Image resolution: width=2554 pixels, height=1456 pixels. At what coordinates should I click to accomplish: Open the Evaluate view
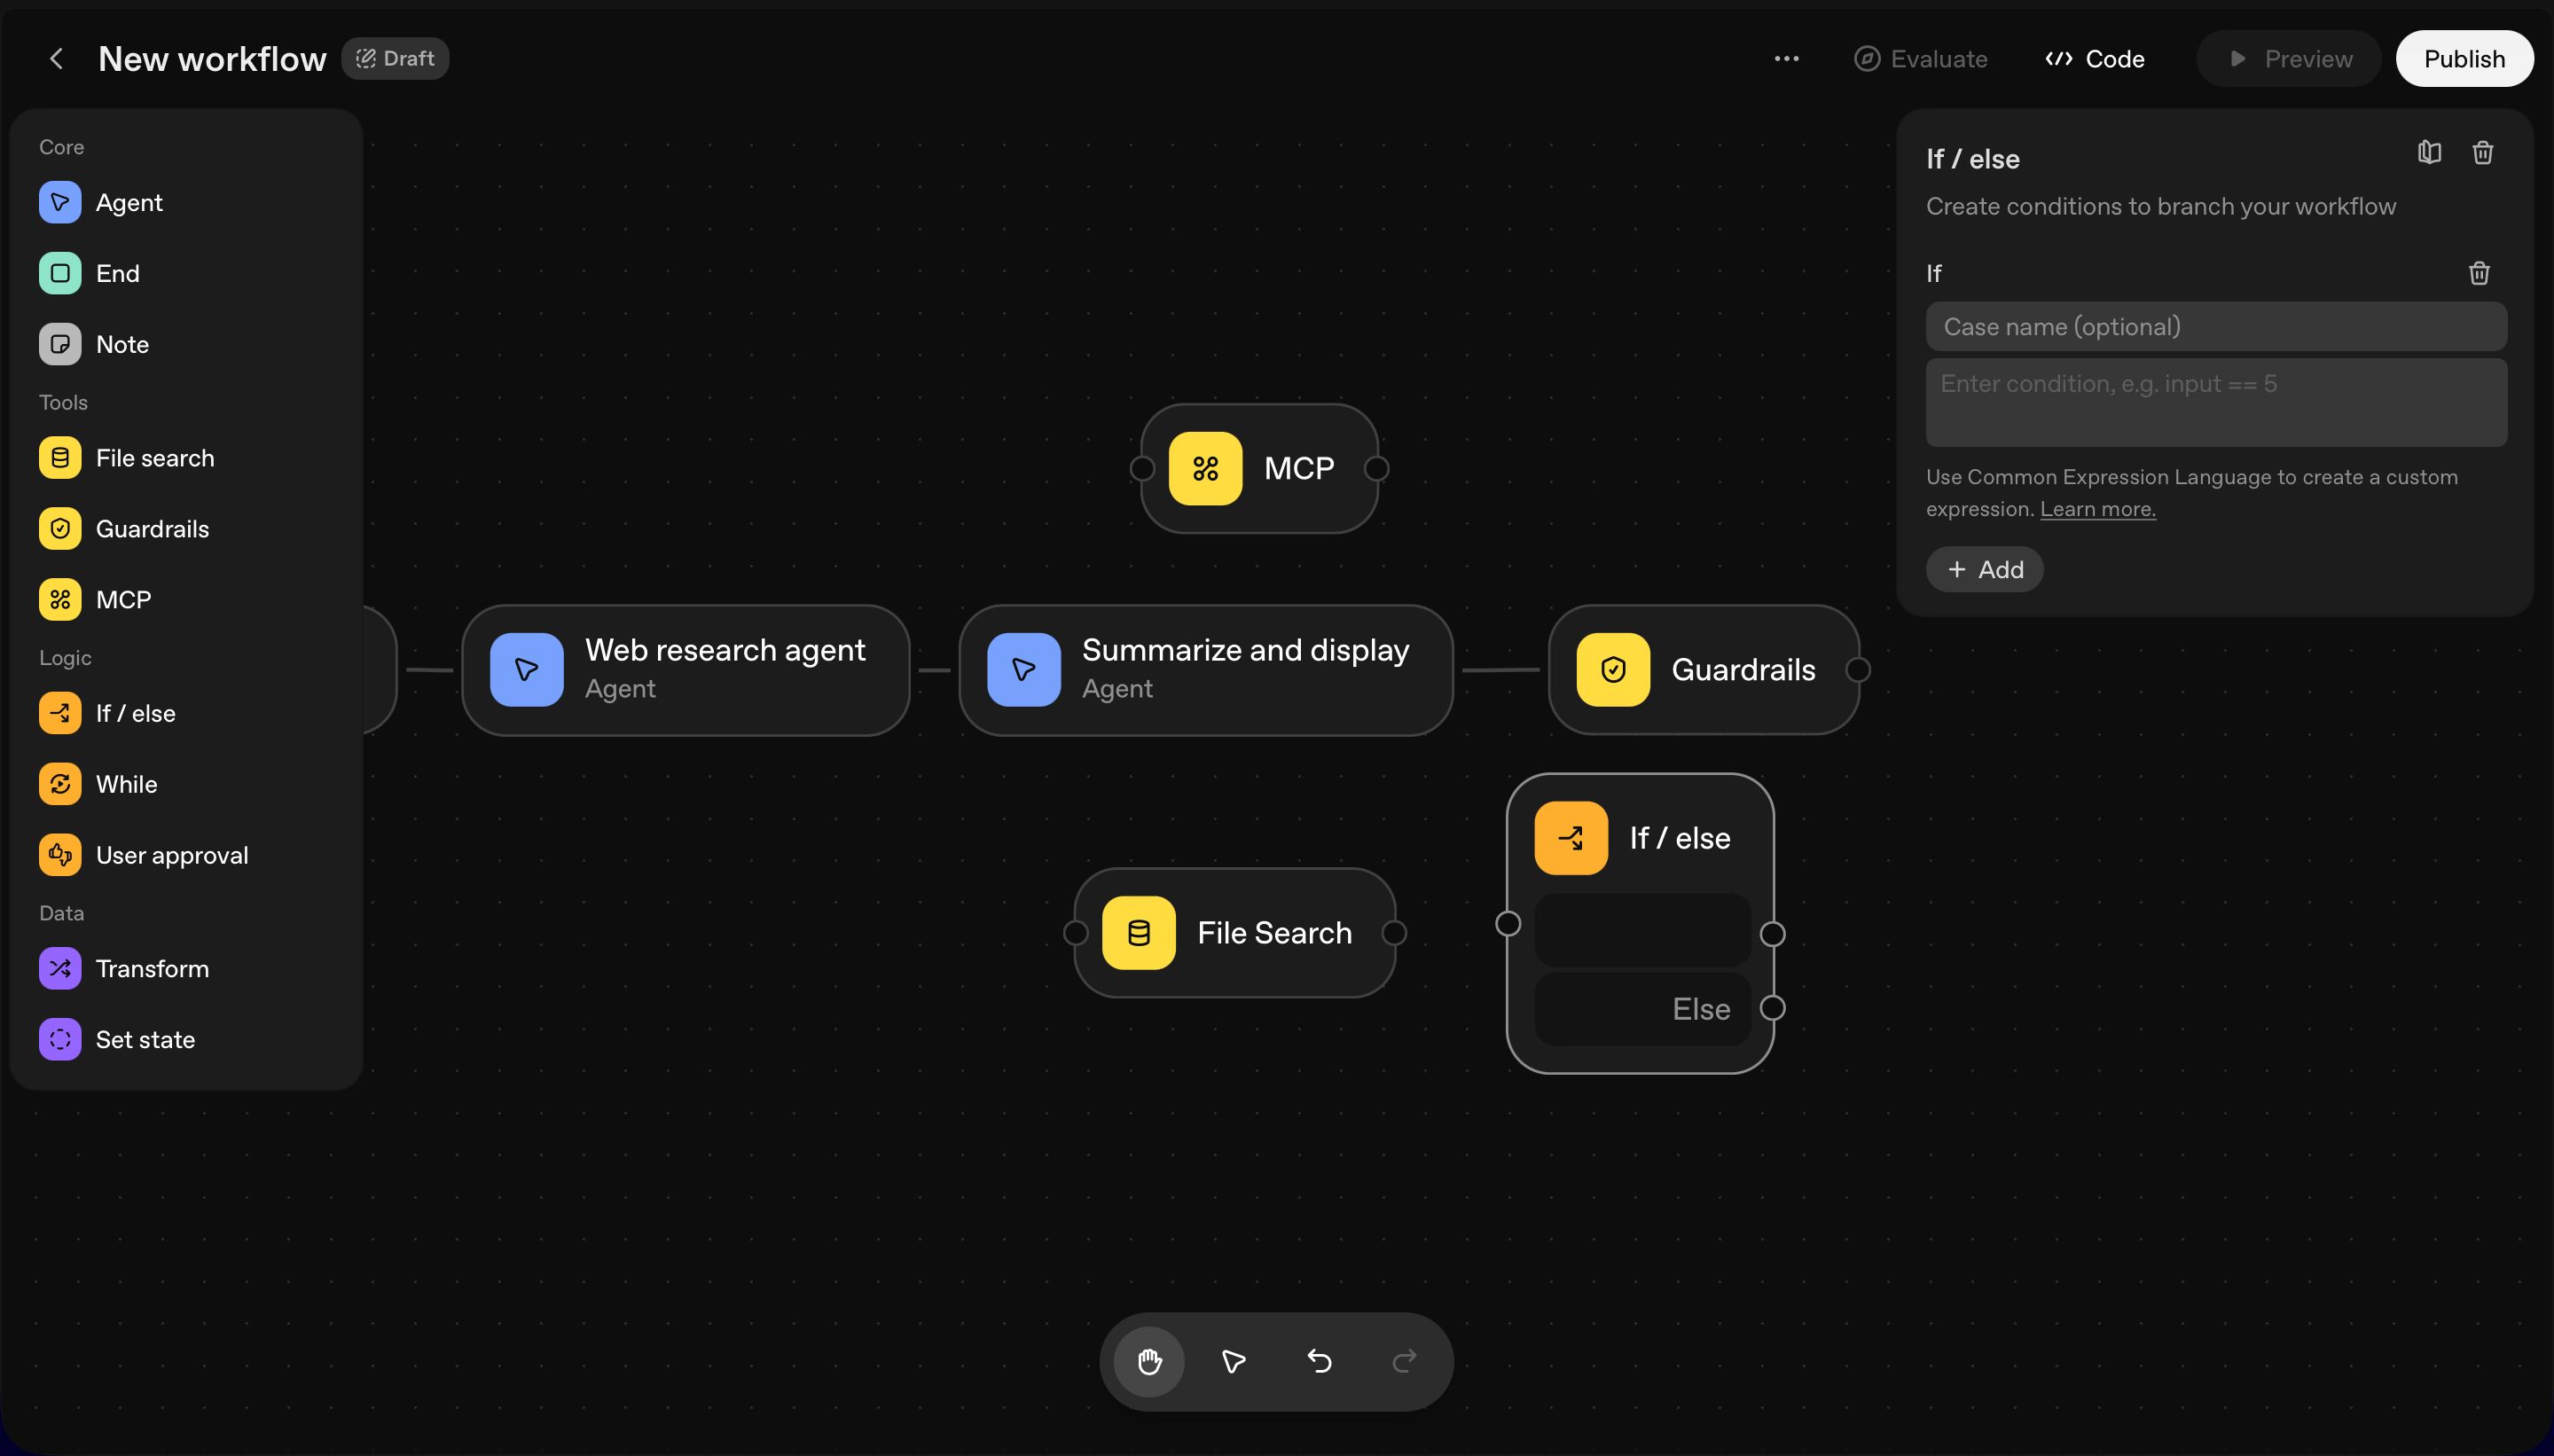click(x=1920, y=59)
